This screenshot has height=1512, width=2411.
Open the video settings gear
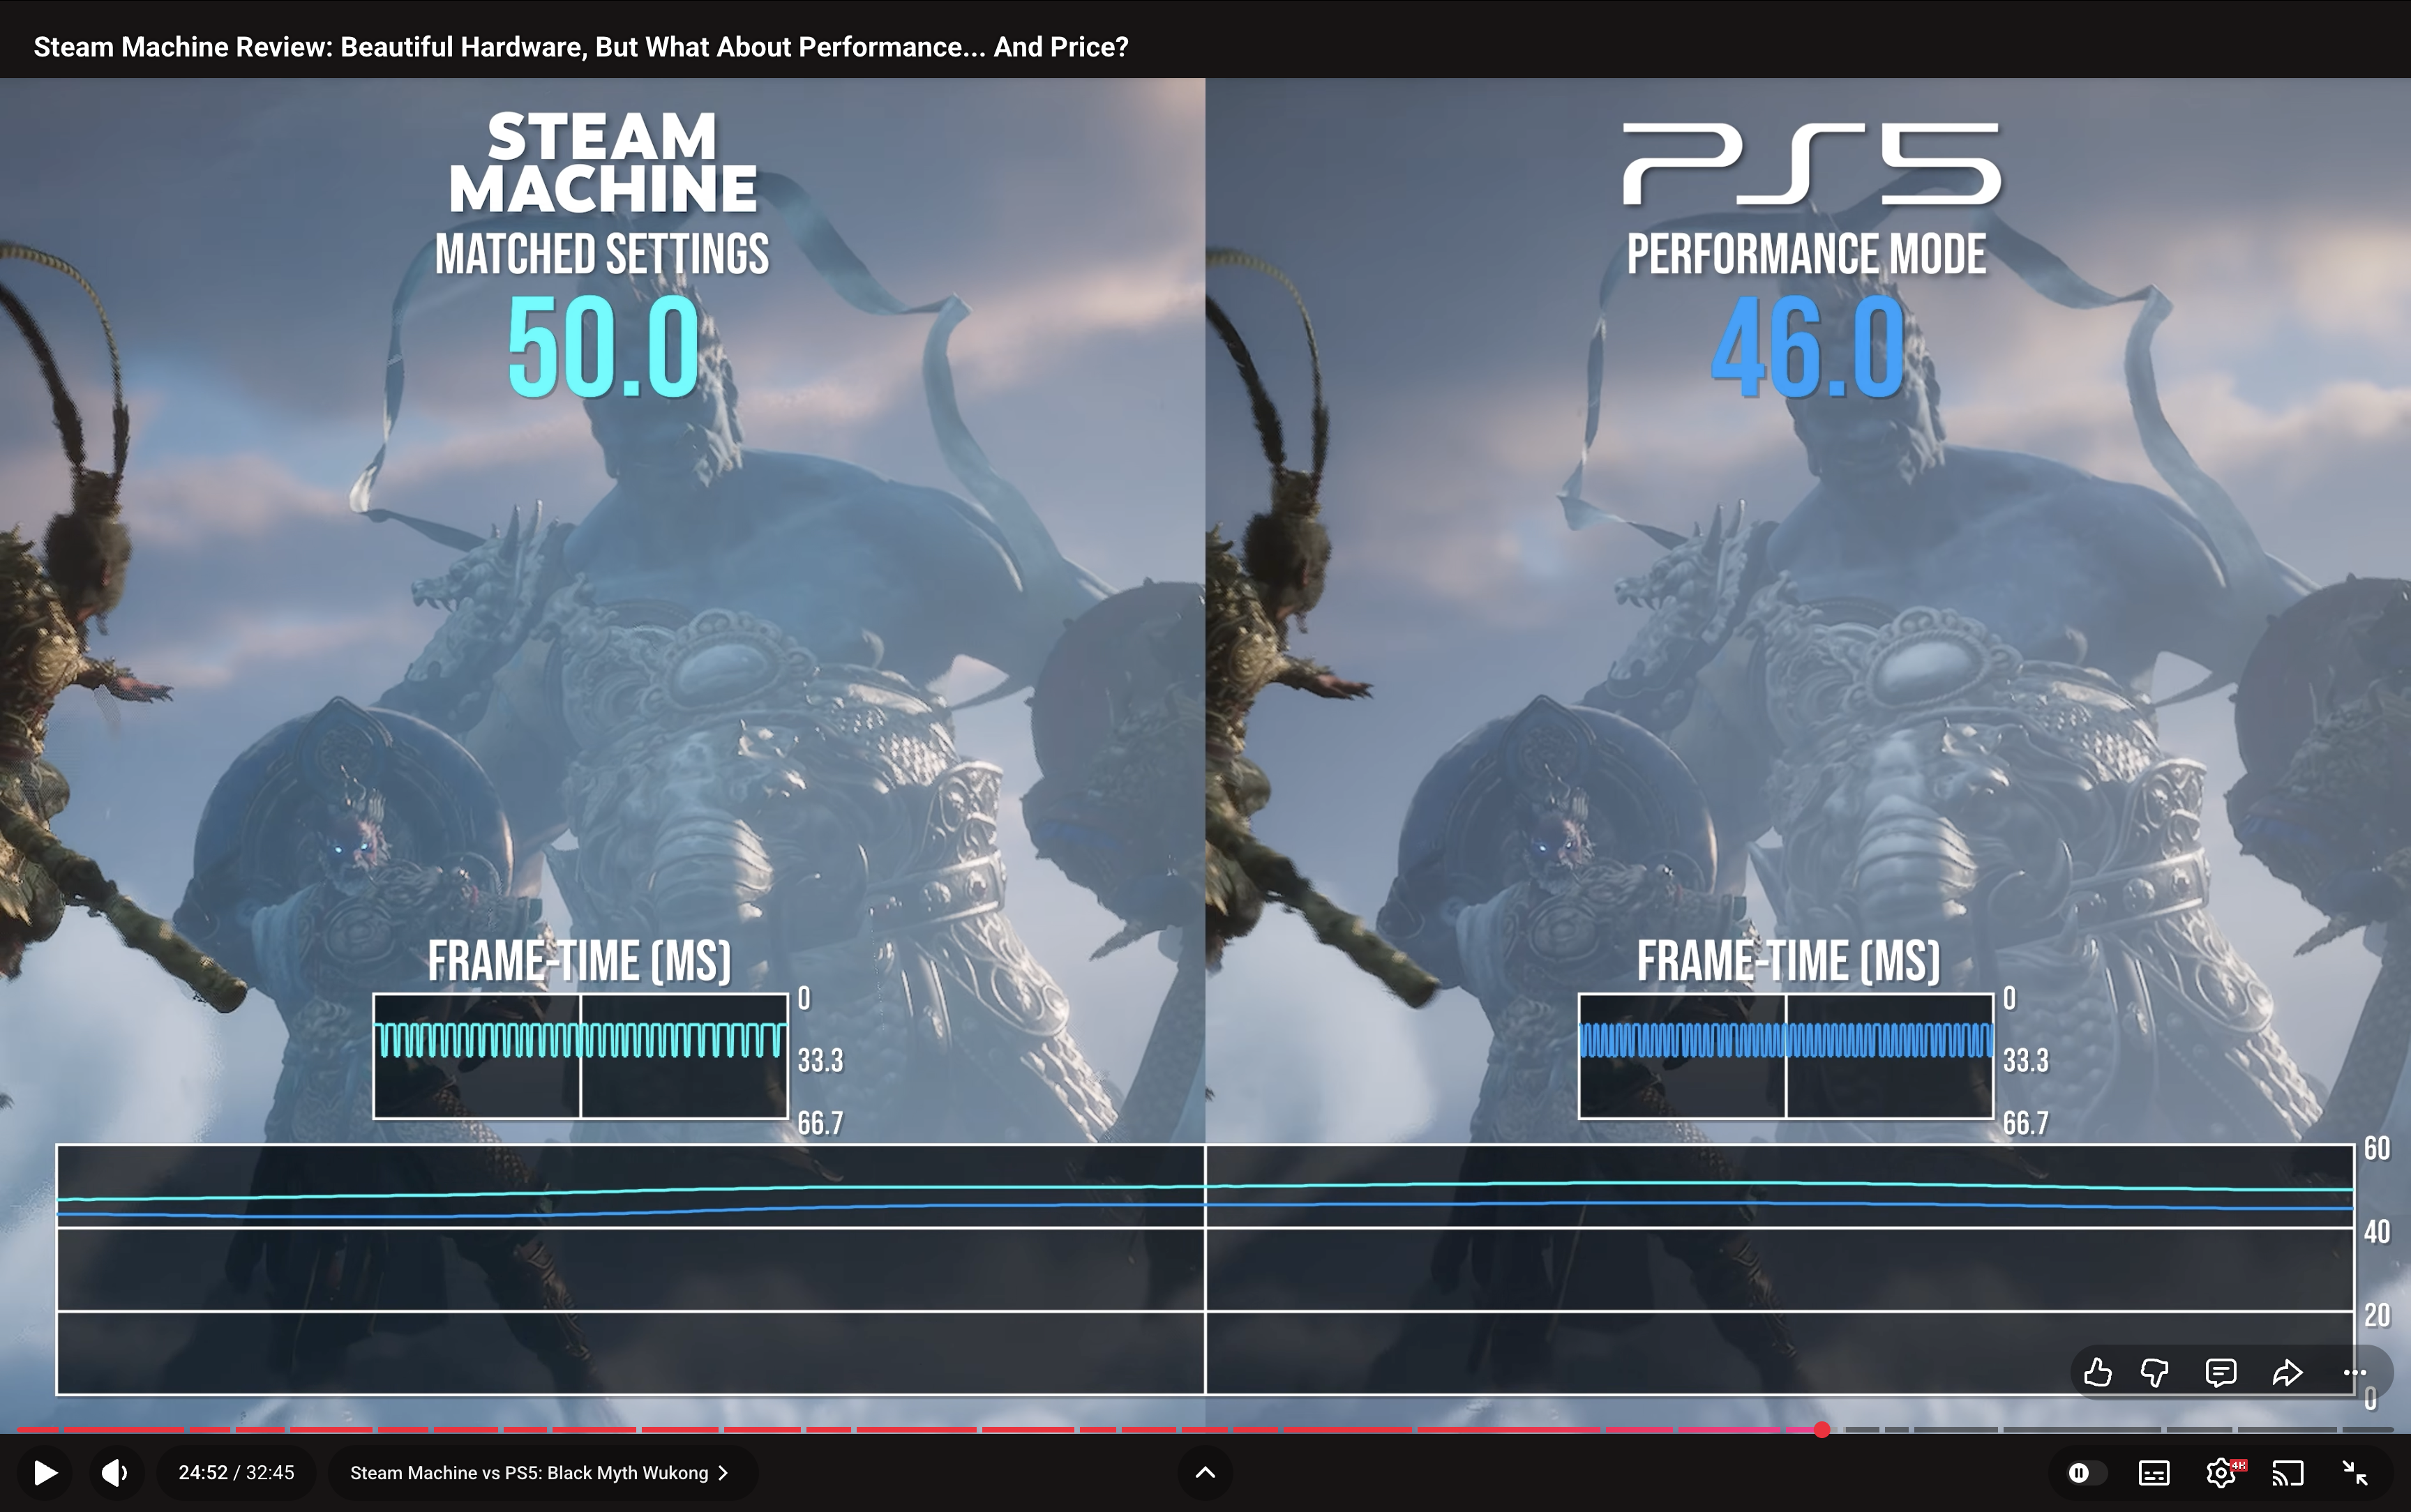point(2222,1472)
